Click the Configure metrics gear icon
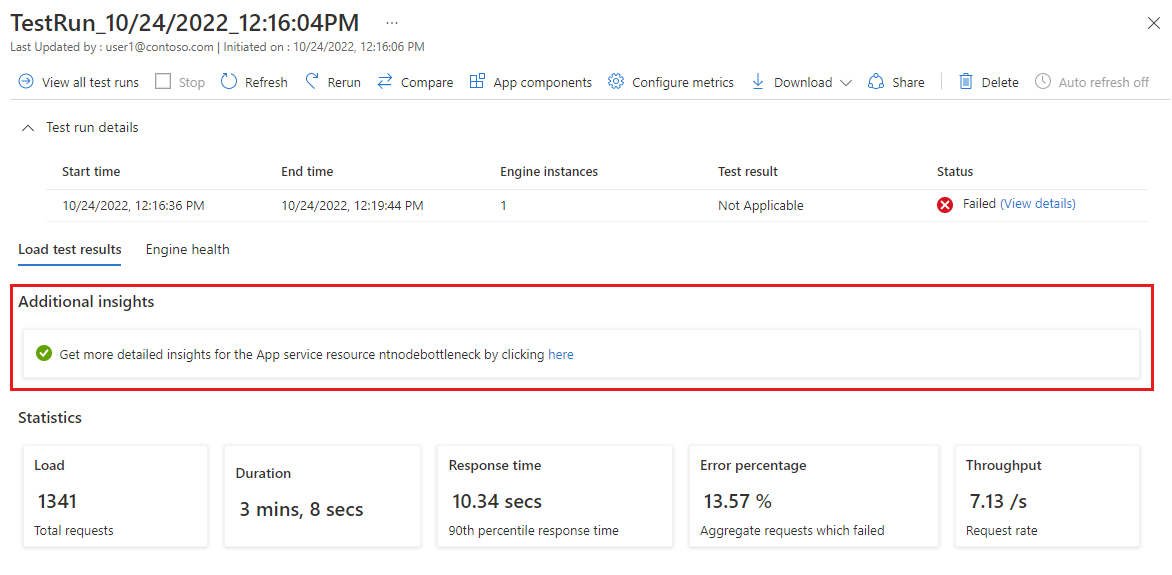1172x575 pixels. click(x=616, y=82)
